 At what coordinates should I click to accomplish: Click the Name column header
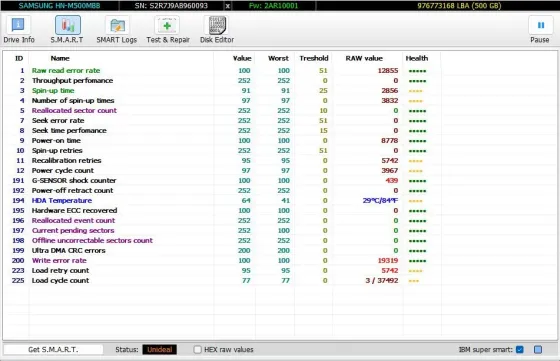(60, 58)
